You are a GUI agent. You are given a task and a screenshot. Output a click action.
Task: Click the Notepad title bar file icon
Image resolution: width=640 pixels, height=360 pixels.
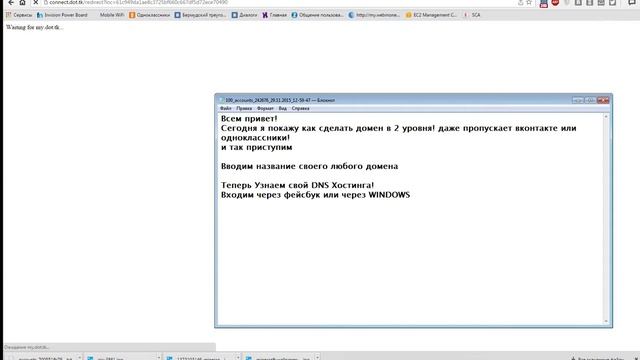tap(222, 100)
